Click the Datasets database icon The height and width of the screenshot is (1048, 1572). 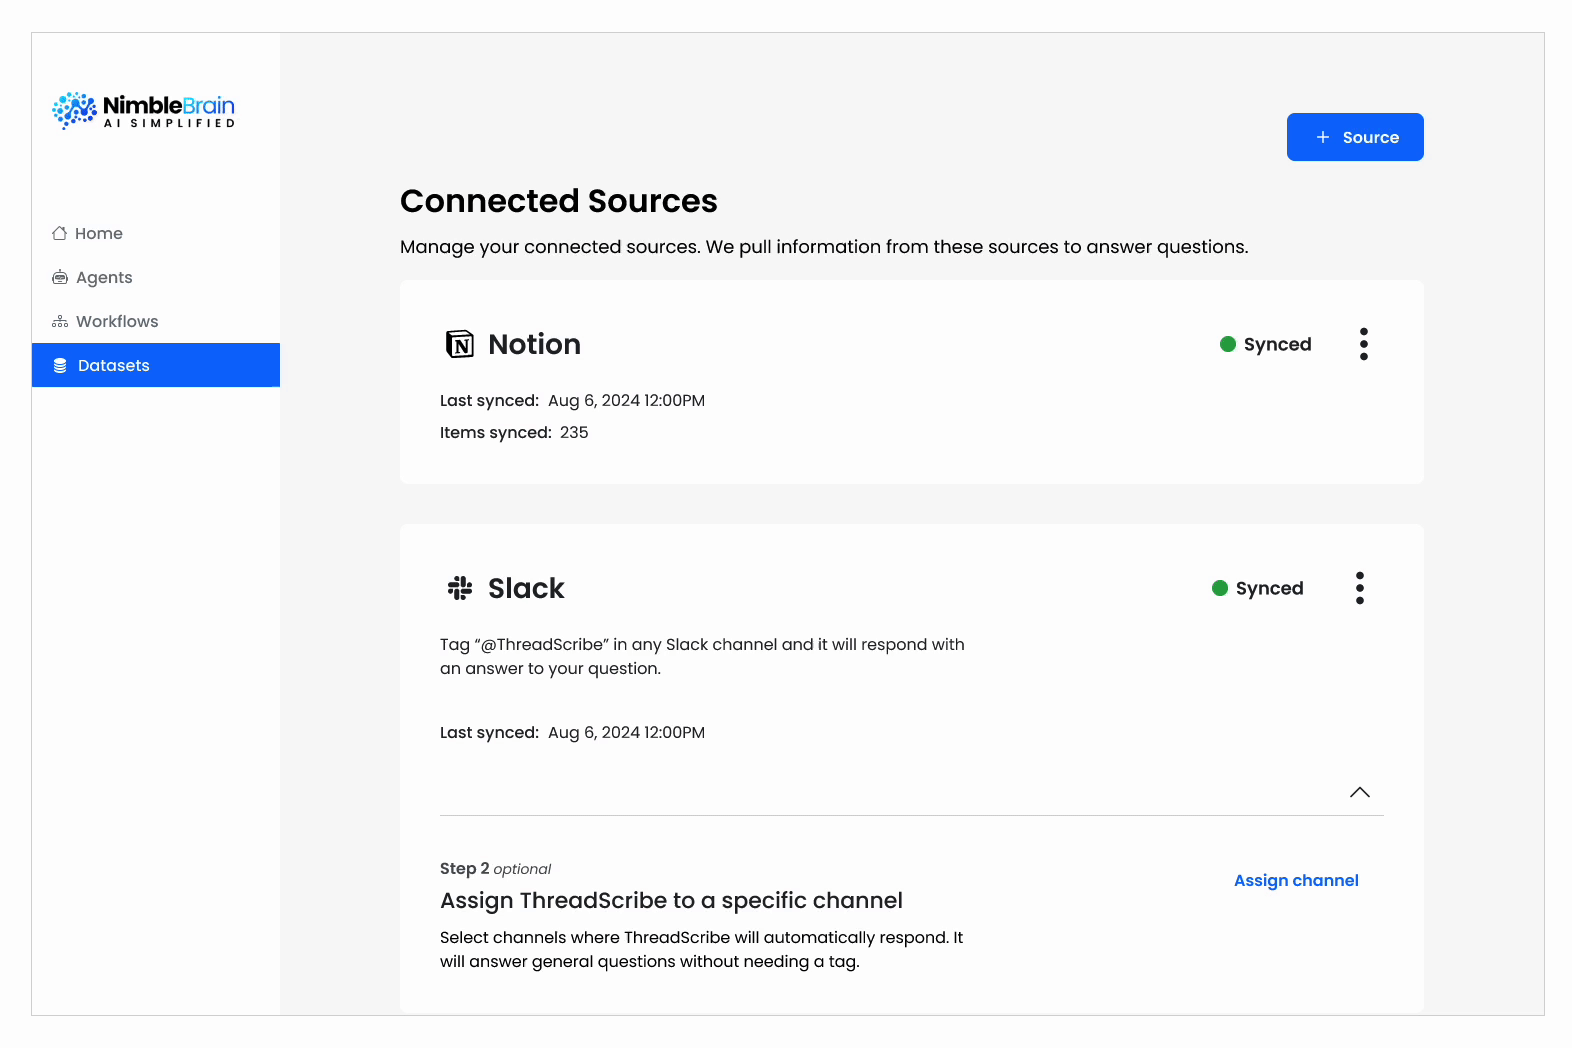(x=60, y=366)
